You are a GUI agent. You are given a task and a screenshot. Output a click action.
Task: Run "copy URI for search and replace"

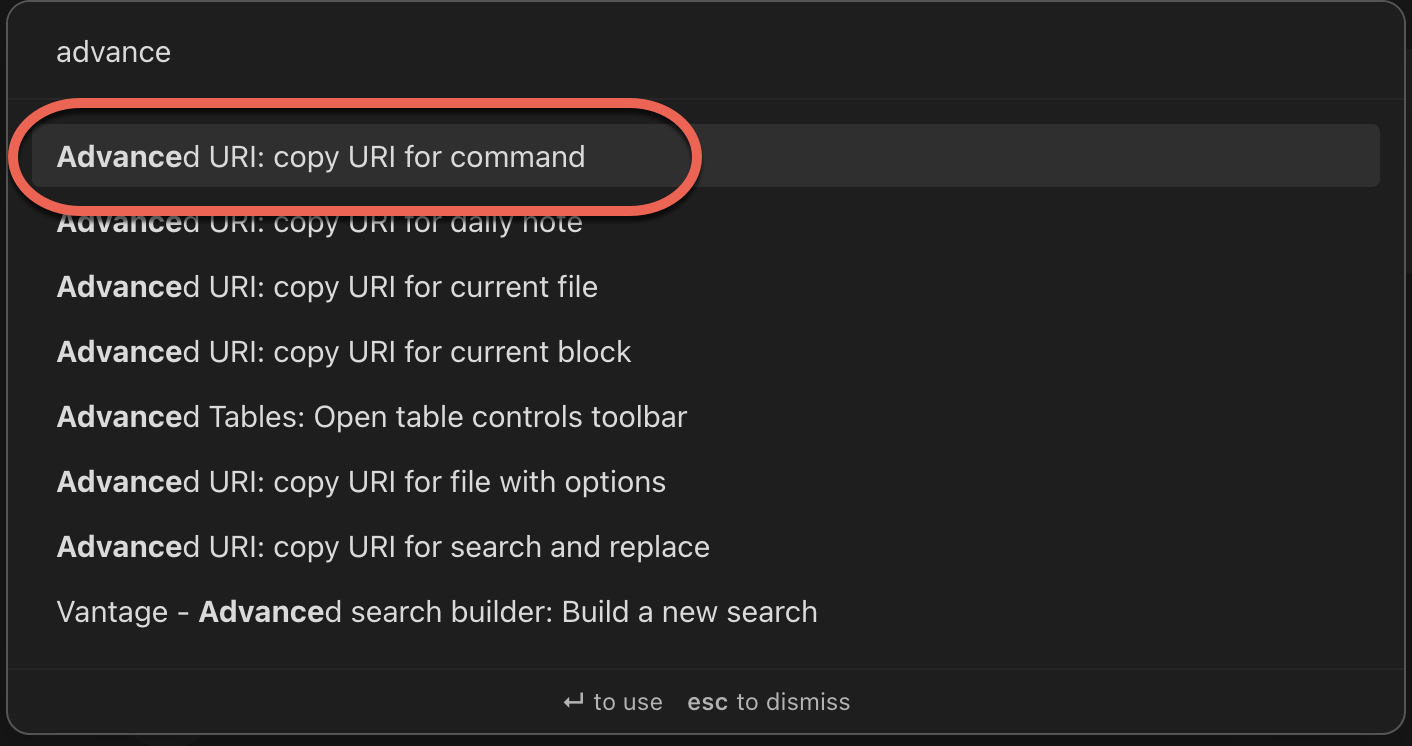coord(382,546)
